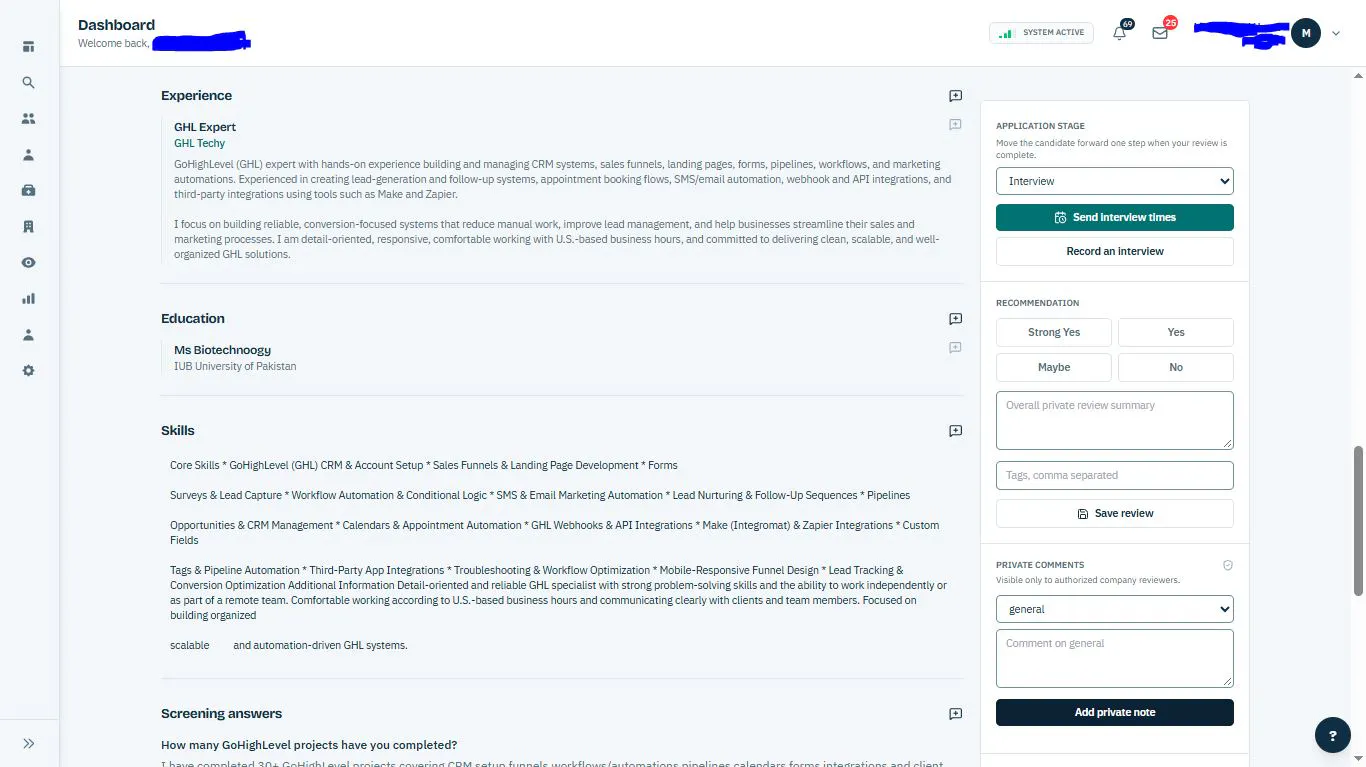The image size is (1366, 767).
Task: Add a comment on the Skills section heading
Action: point(955,431)
